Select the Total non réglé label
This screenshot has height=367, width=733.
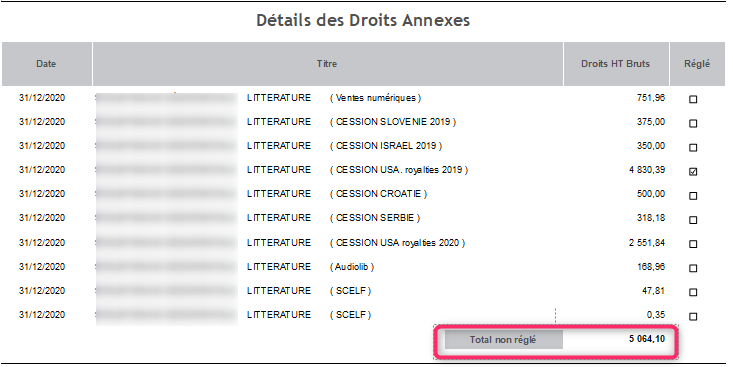click(503, 340)
